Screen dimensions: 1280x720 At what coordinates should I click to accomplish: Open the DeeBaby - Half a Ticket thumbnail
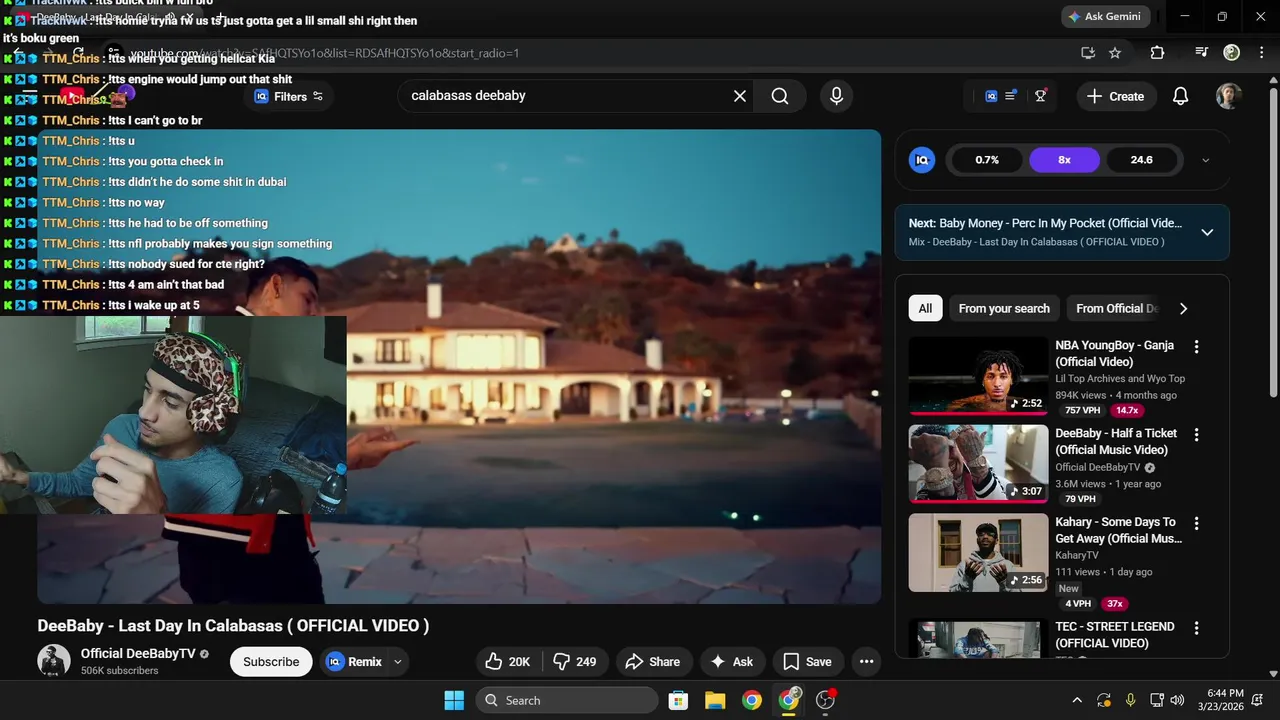pos(978,464)
